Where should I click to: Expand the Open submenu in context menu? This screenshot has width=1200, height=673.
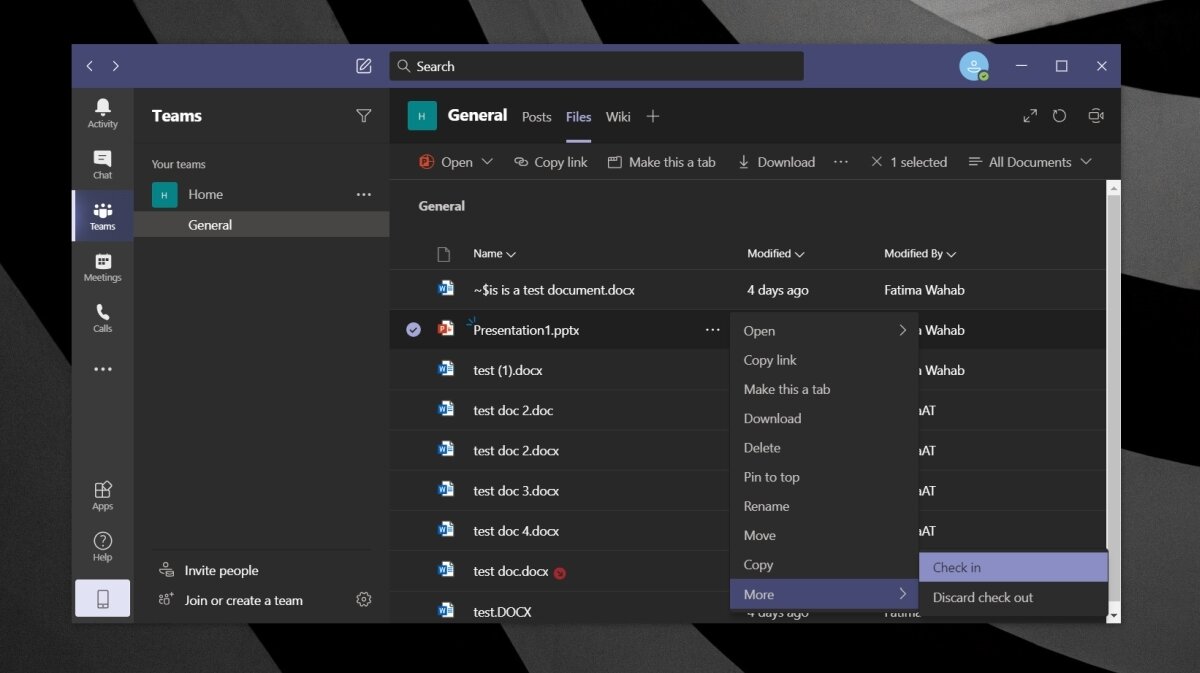click(x=824, y=331)
